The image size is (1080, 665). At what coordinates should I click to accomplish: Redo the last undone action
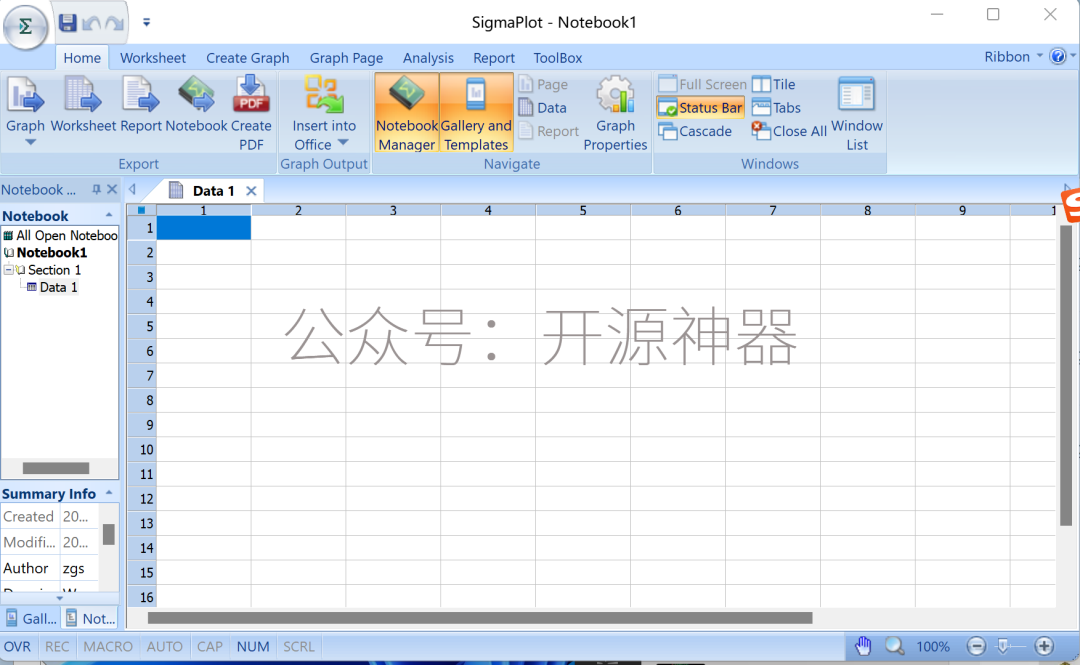(114, 23)
